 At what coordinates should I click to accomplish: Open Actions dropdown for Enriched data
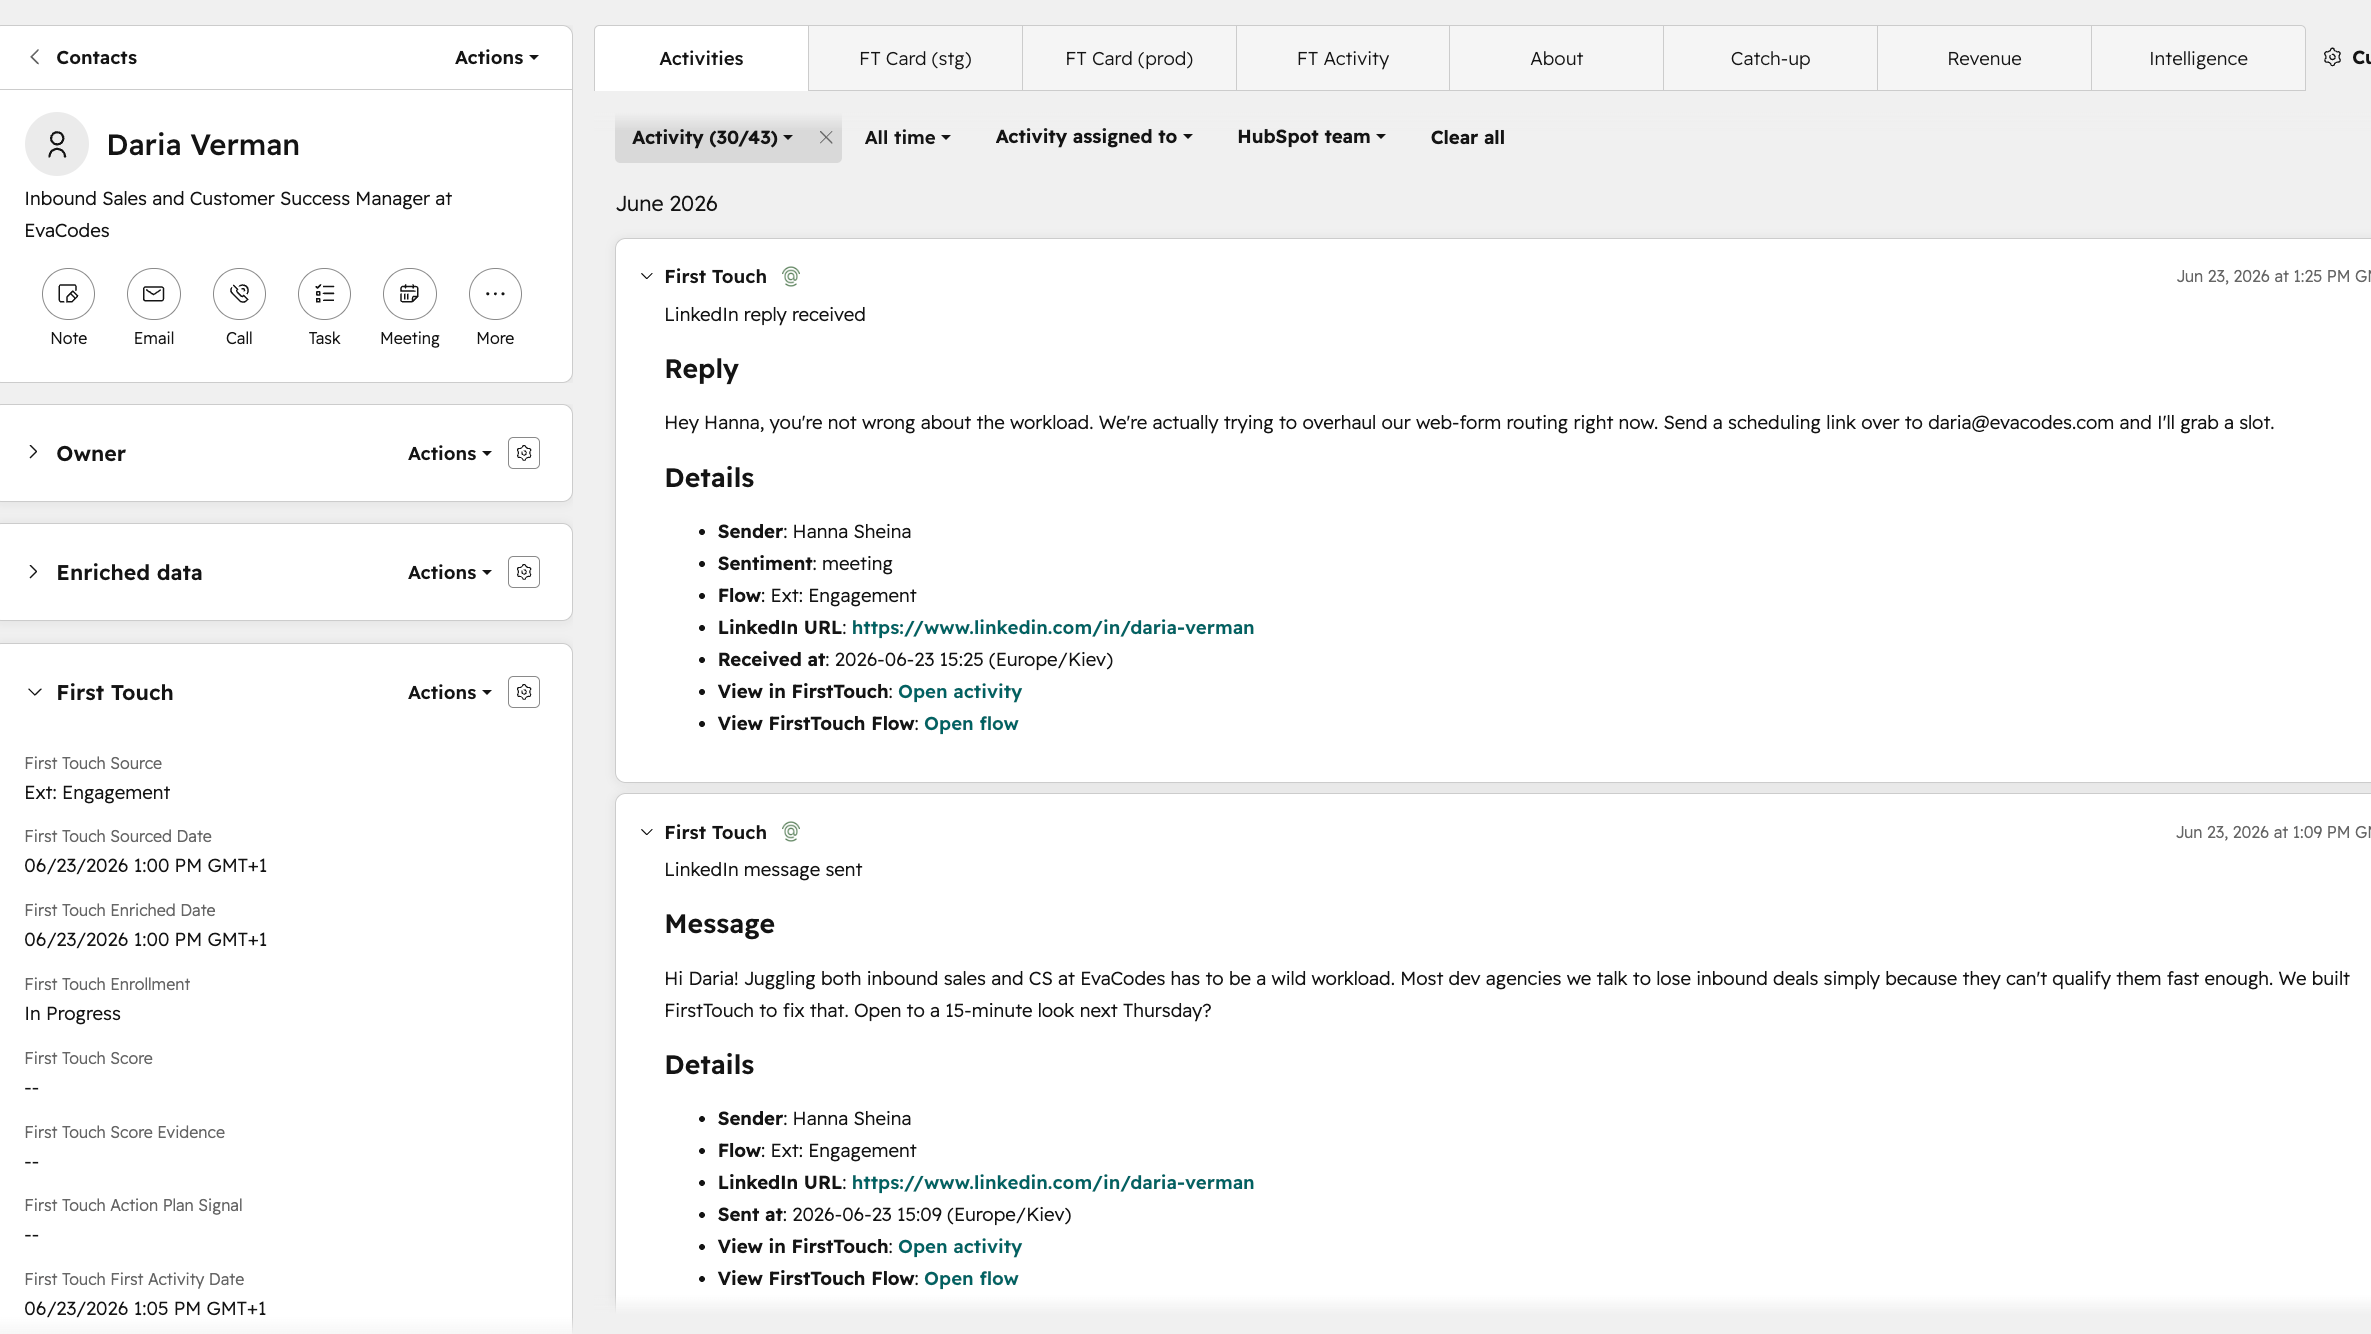(450, 572)
